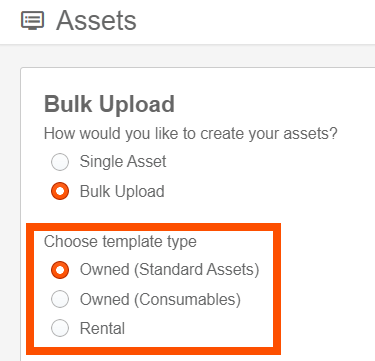Click the Owned (Consumables) label text
This screenshot has height=361, width=375.
[x=160, y=299]
